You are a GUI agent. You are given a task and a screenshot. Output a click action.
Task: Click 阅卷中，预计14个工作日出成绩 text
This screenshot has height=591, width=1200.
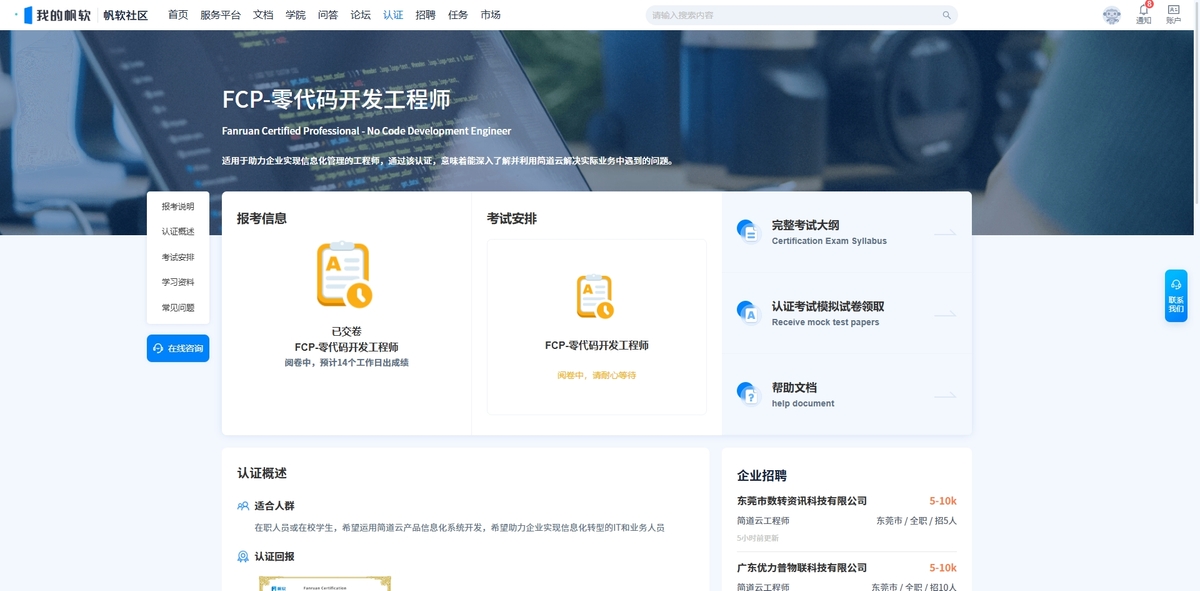click(x=346, y=362)
